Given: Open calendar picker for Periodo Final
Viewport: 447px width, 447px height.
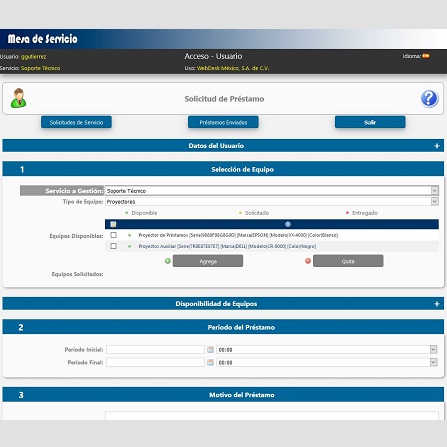Looking at the screenshot, I should (x=210, y=362).
